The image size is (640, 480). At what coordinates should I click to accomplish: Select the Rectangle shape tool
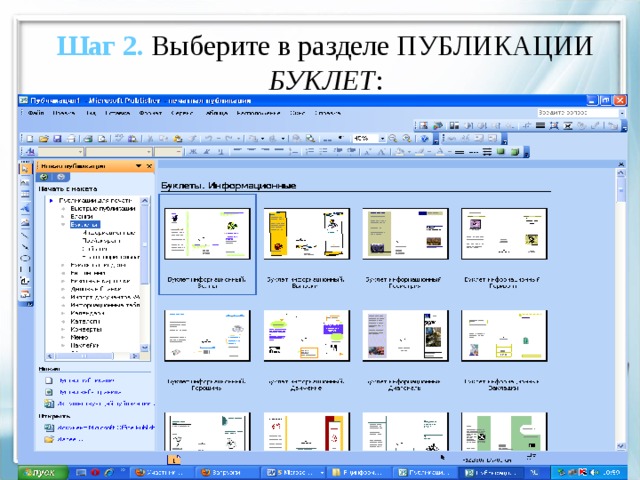pyautogui.click(x=25, y=269)
